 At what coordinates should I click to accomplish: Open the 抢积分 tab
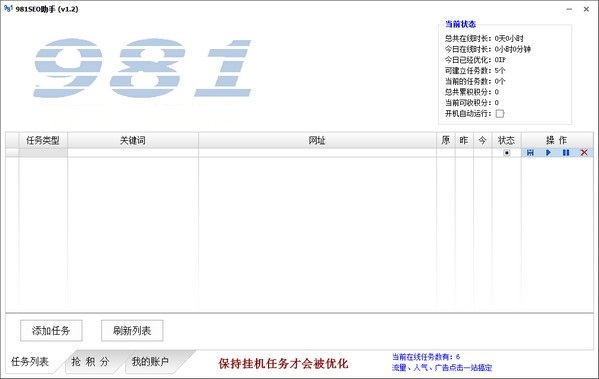click(x=91, y=361)
